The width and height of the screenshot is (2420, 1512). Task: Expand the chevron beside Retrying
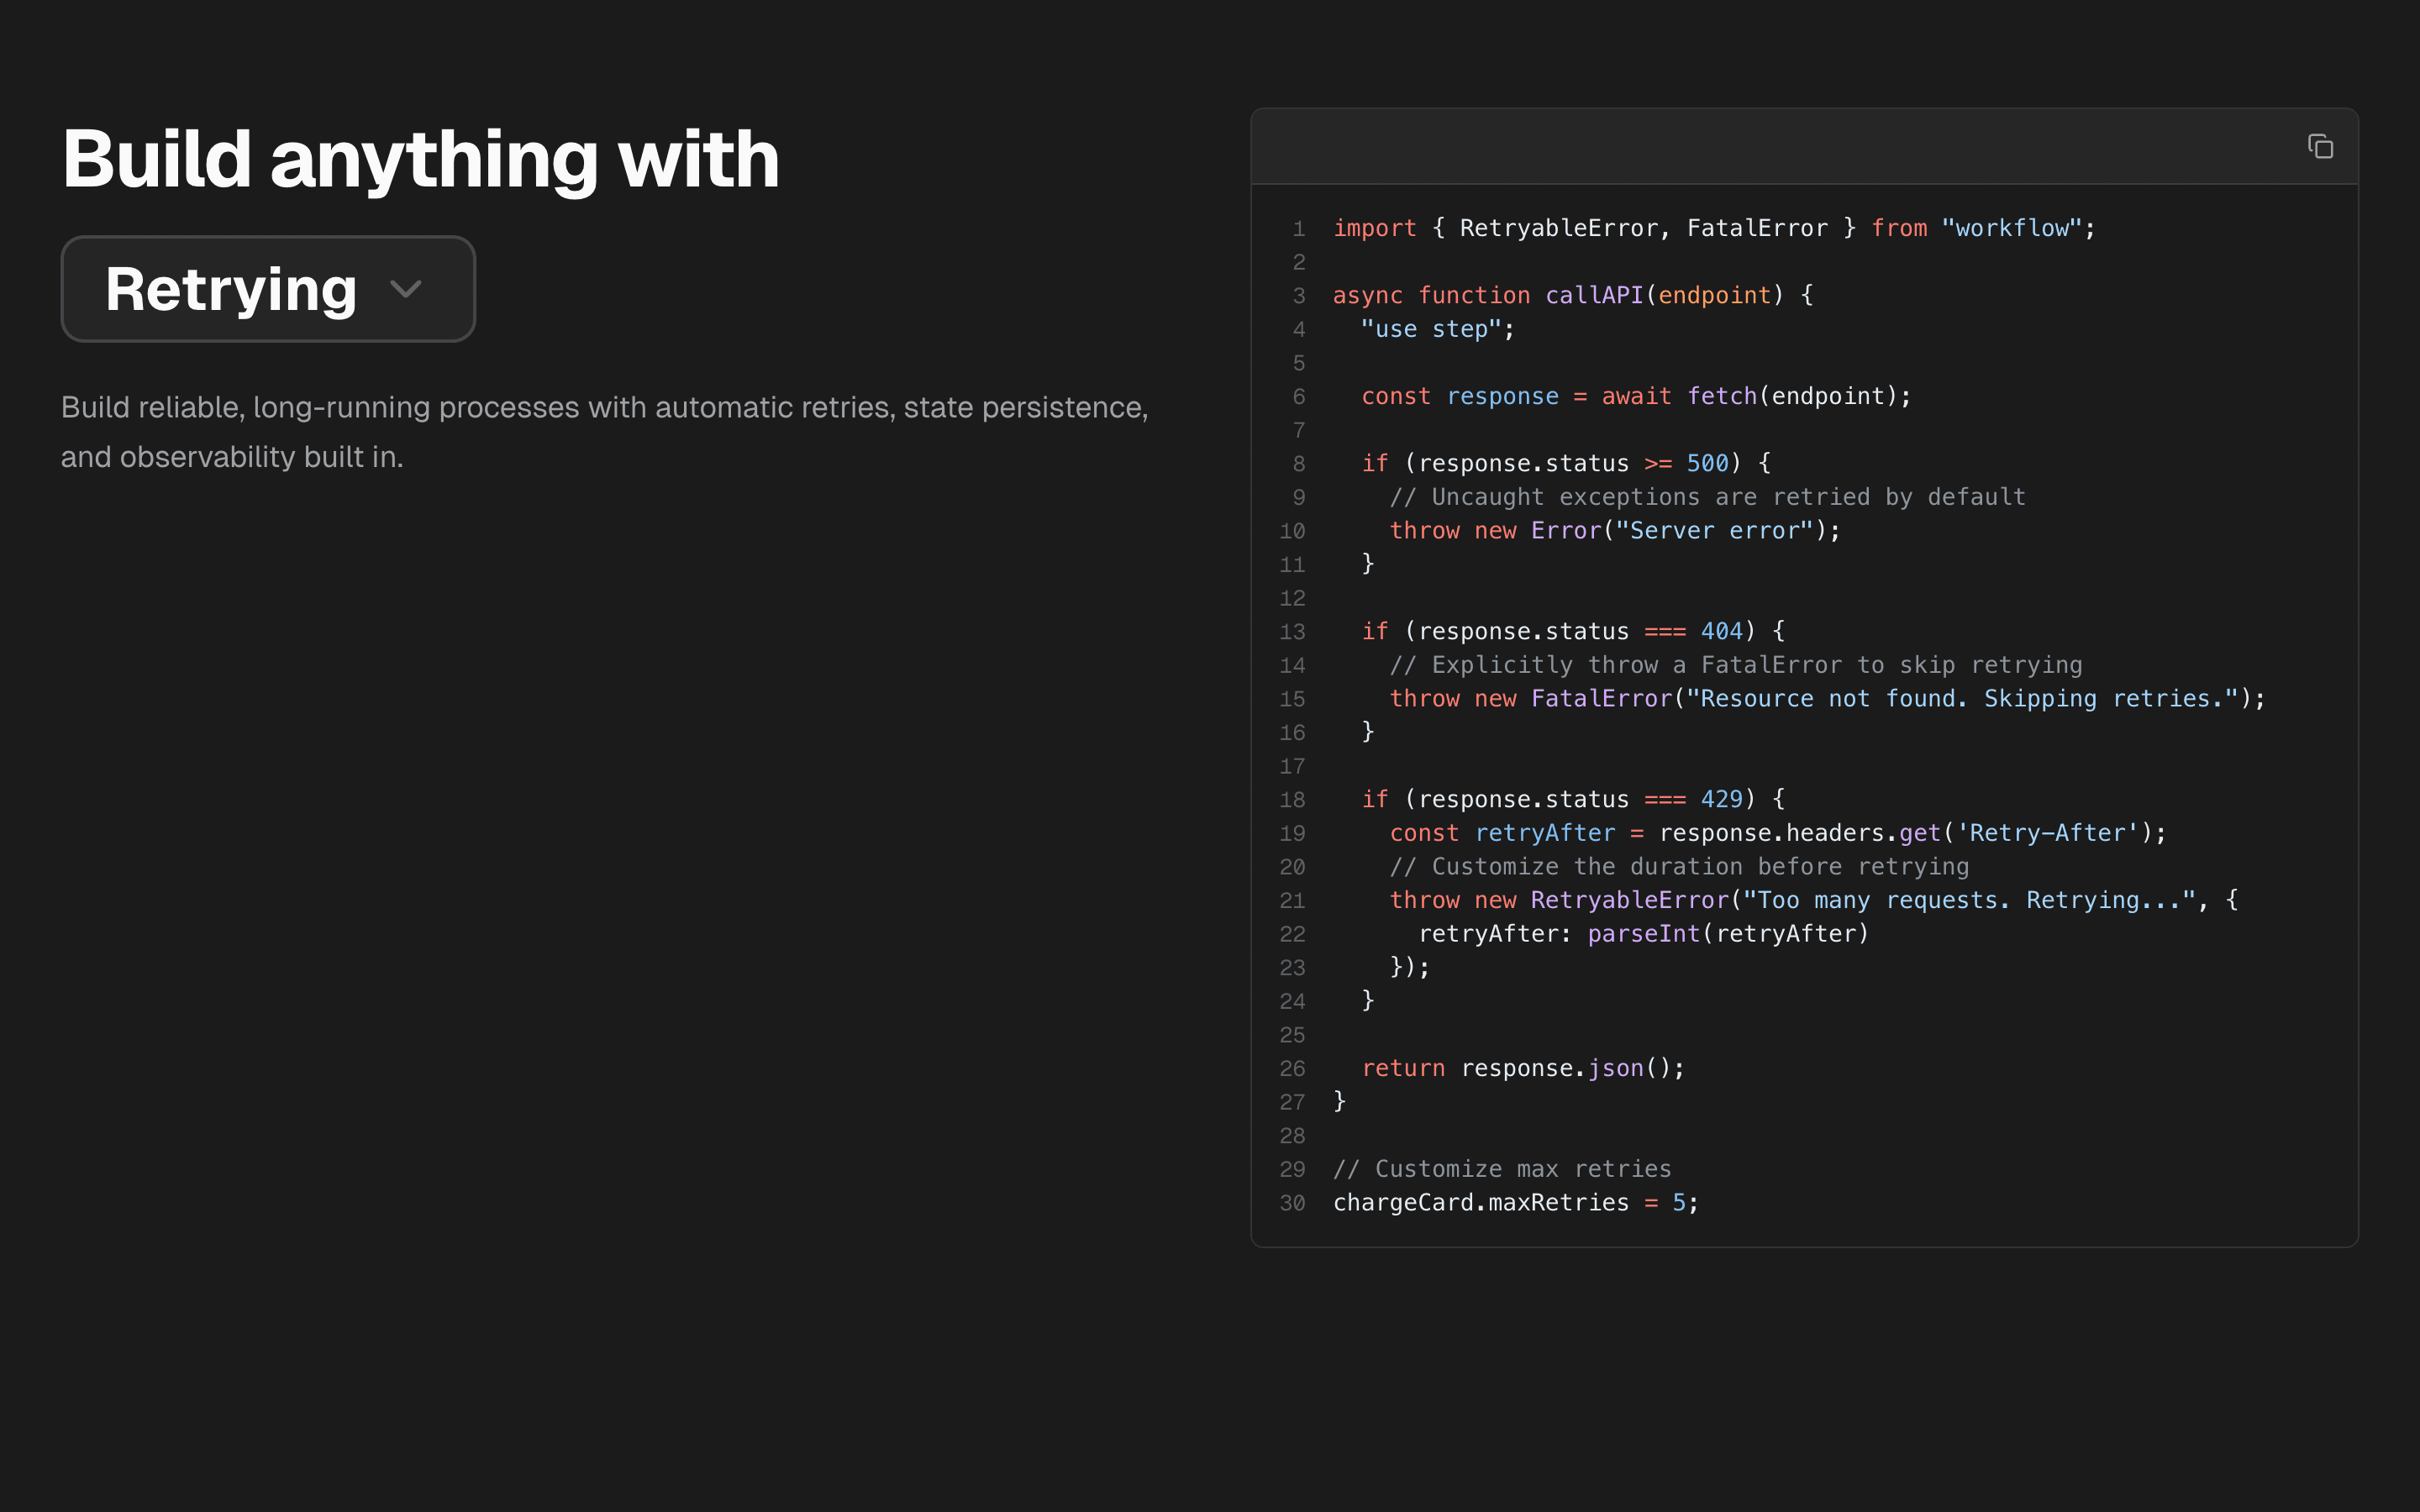[x=406, y=289]
